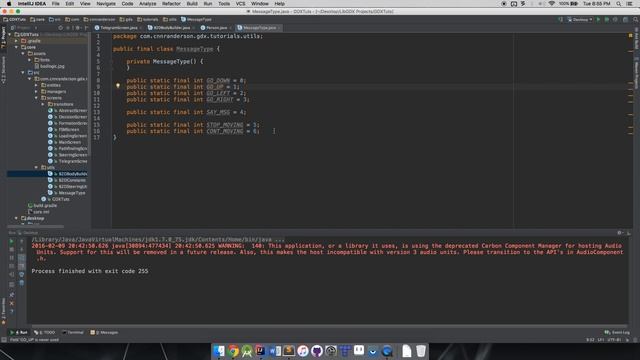The height and width of the screenshot is (360, 640).
Task: Pin the Run tab with the pin icon
Action: (x=11, y=295)
